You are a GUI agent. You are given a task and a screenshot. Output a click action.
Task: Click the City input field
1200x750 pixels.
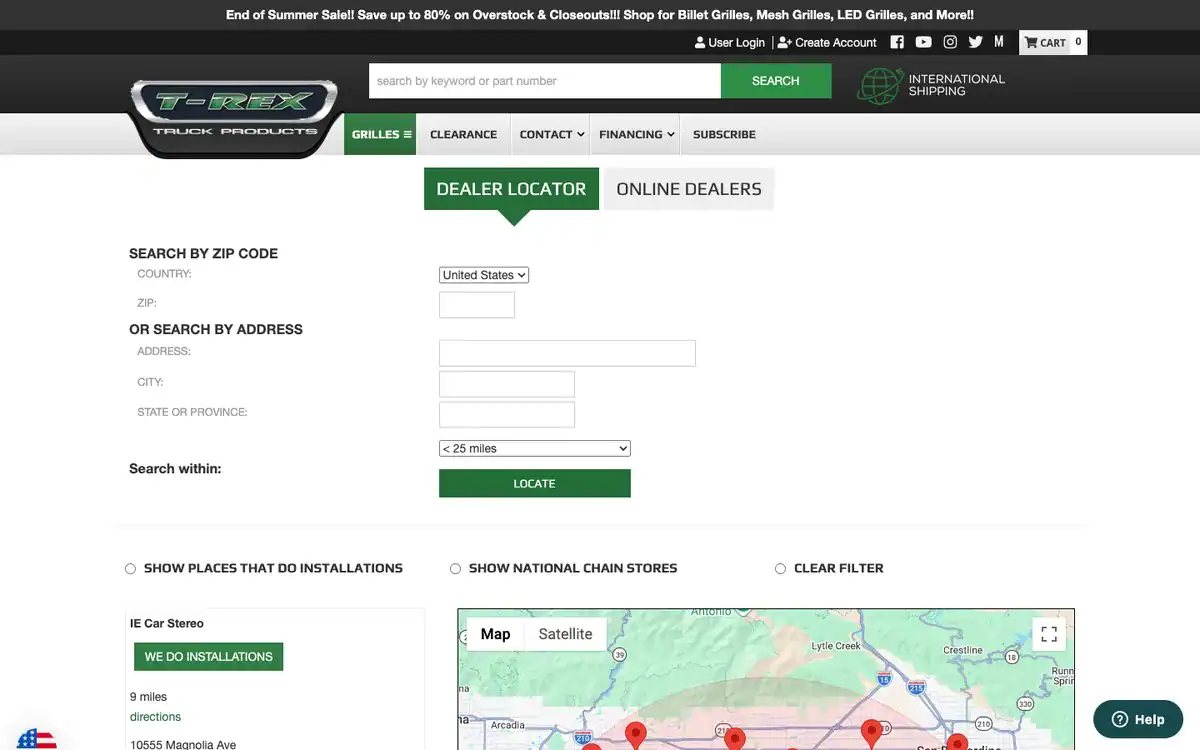[x=507, y=384]
